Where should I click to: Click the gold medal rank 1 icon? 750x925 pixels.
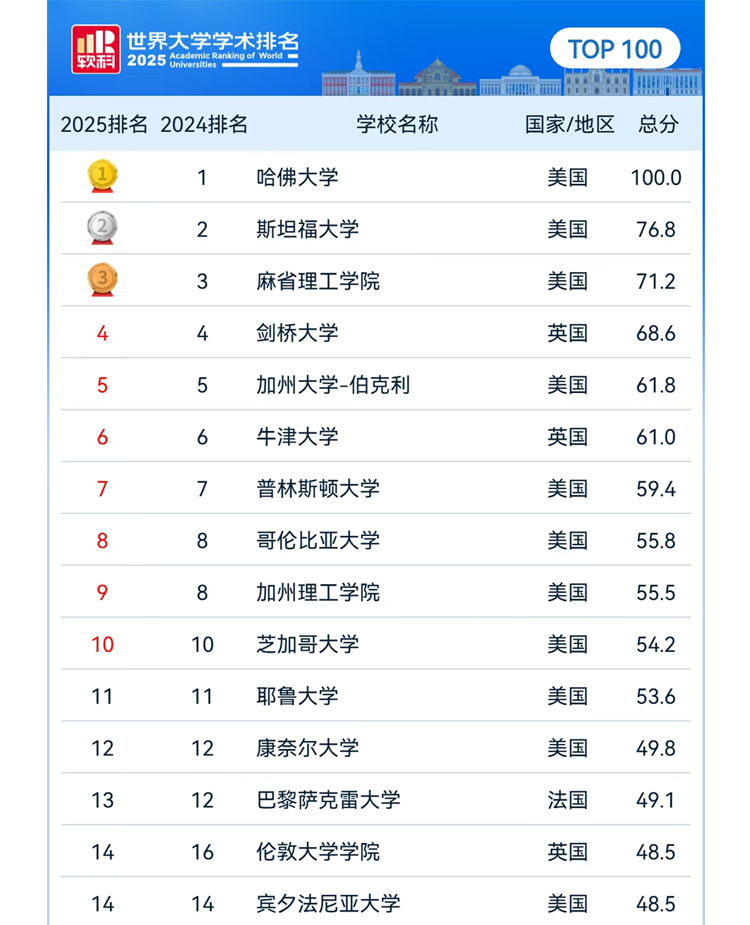coord(102,177)
